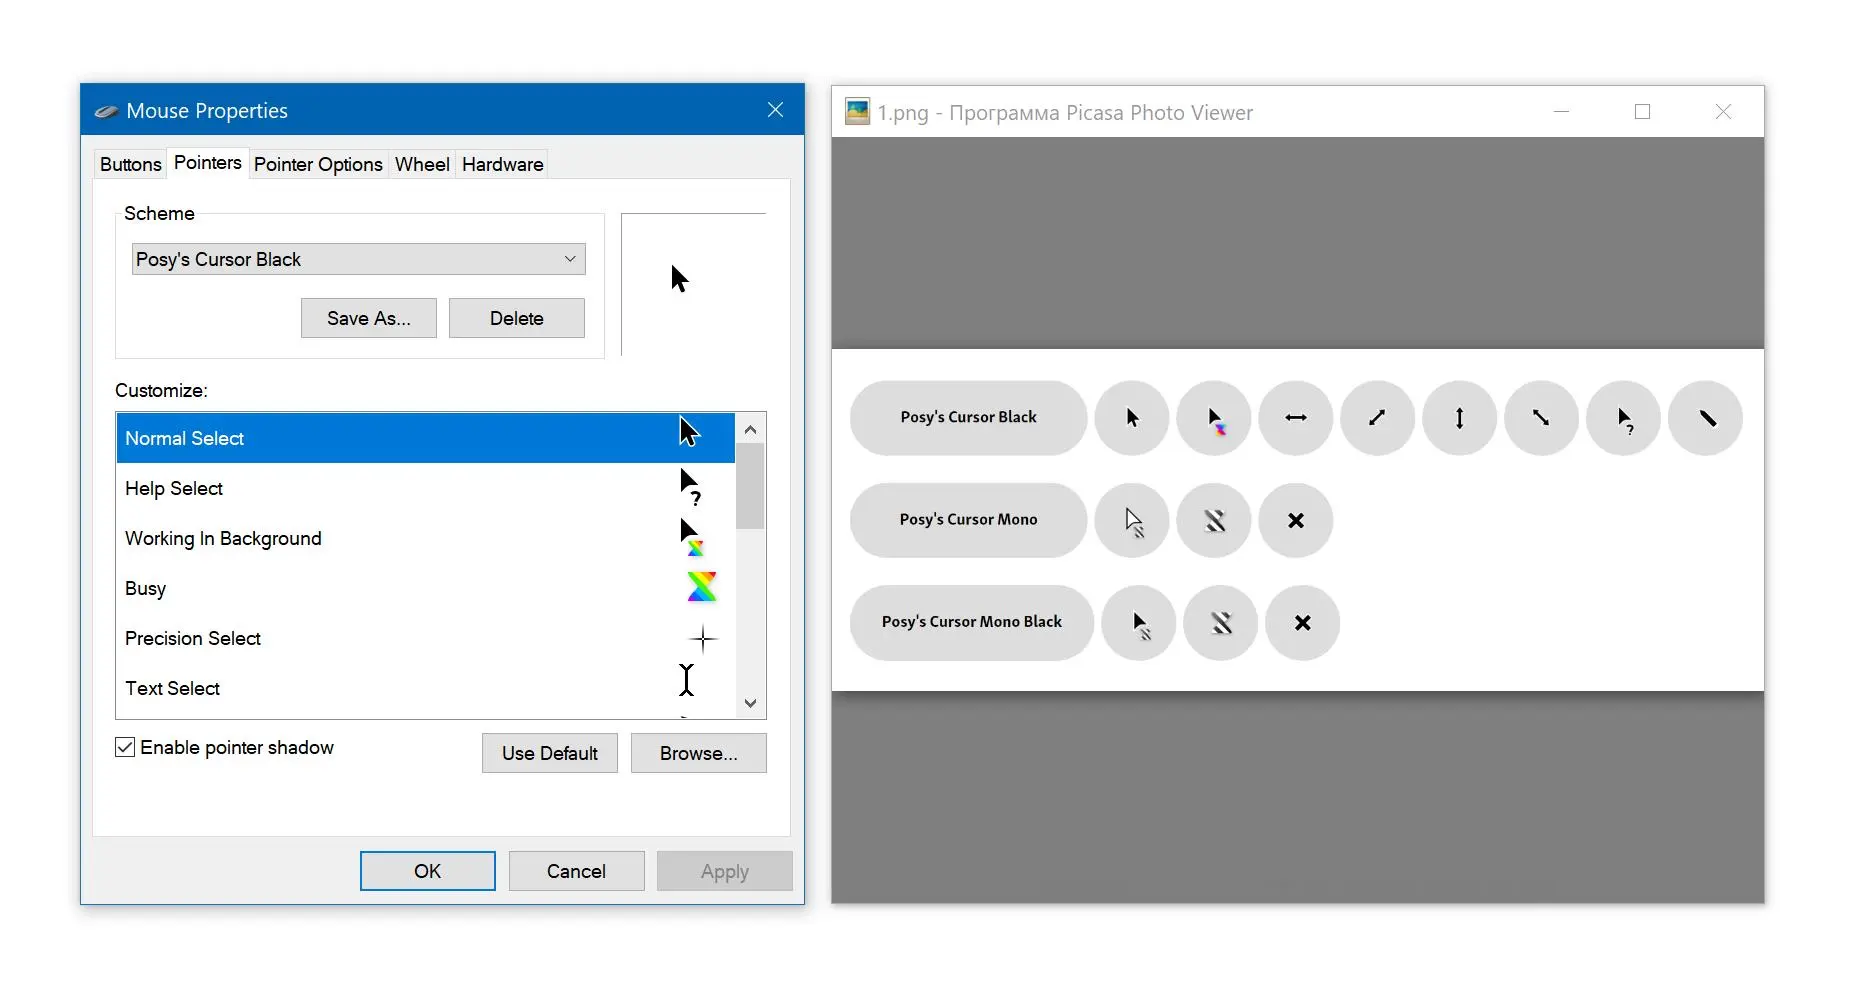Viewport: 1849px width, 991px height.
Task: Click the Posy's Cursor Mono Black label pill
Action: pyautogui.click(x=972, y=622)
